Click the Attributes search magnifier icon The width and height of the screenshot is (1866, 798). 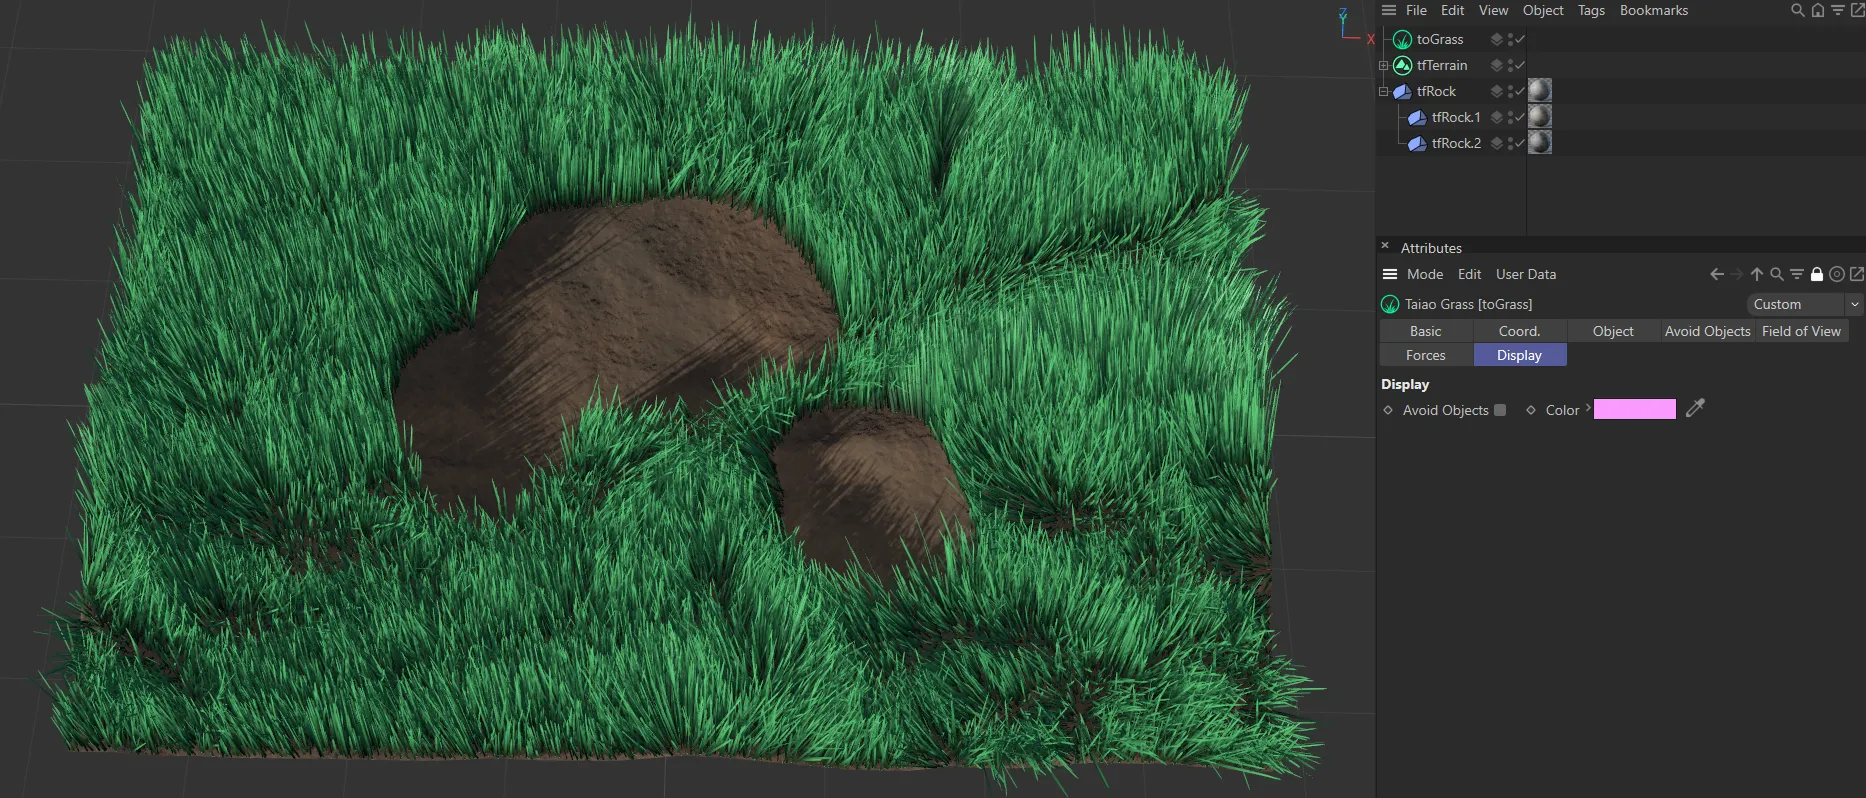click(1777, 274)
